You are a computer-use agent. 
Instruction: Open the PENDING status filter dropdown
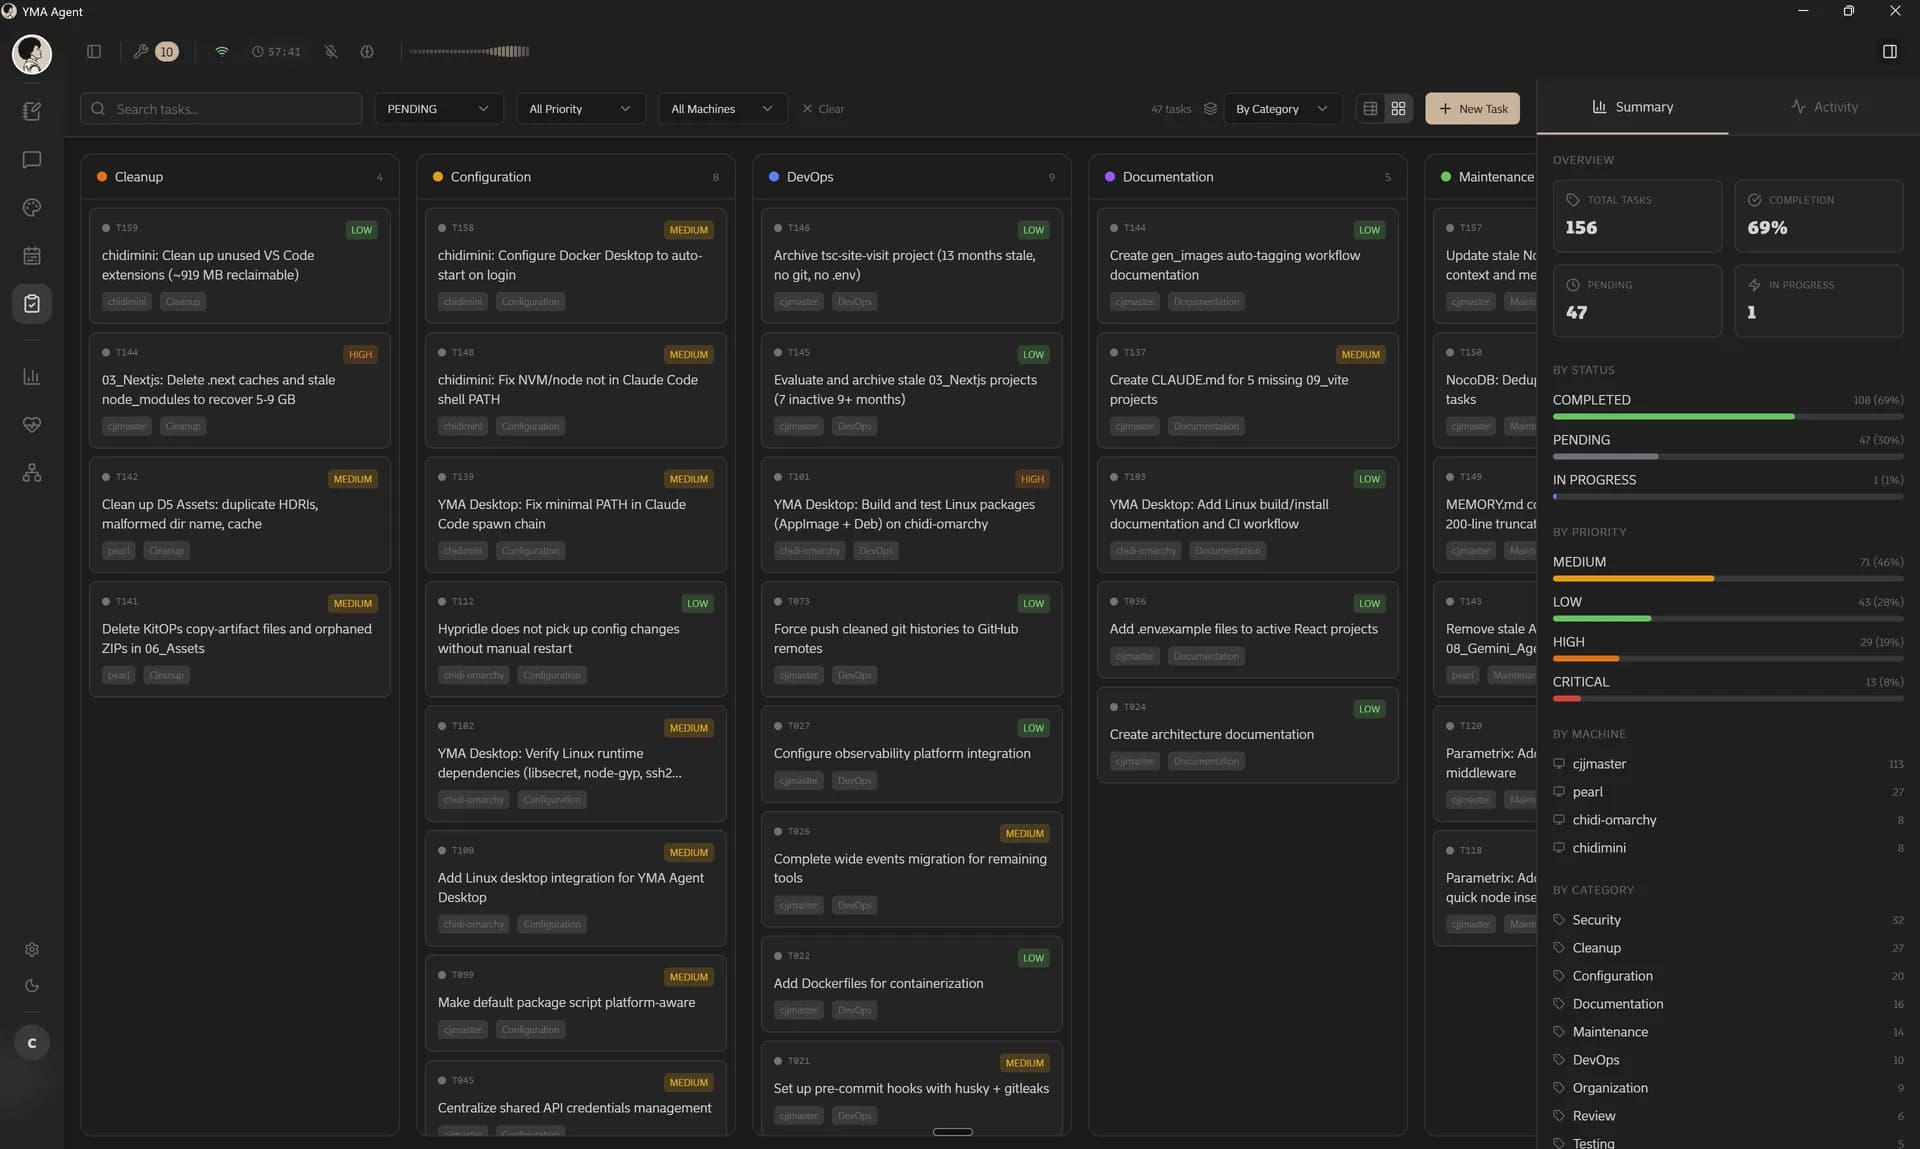click(x=438, y=108)
